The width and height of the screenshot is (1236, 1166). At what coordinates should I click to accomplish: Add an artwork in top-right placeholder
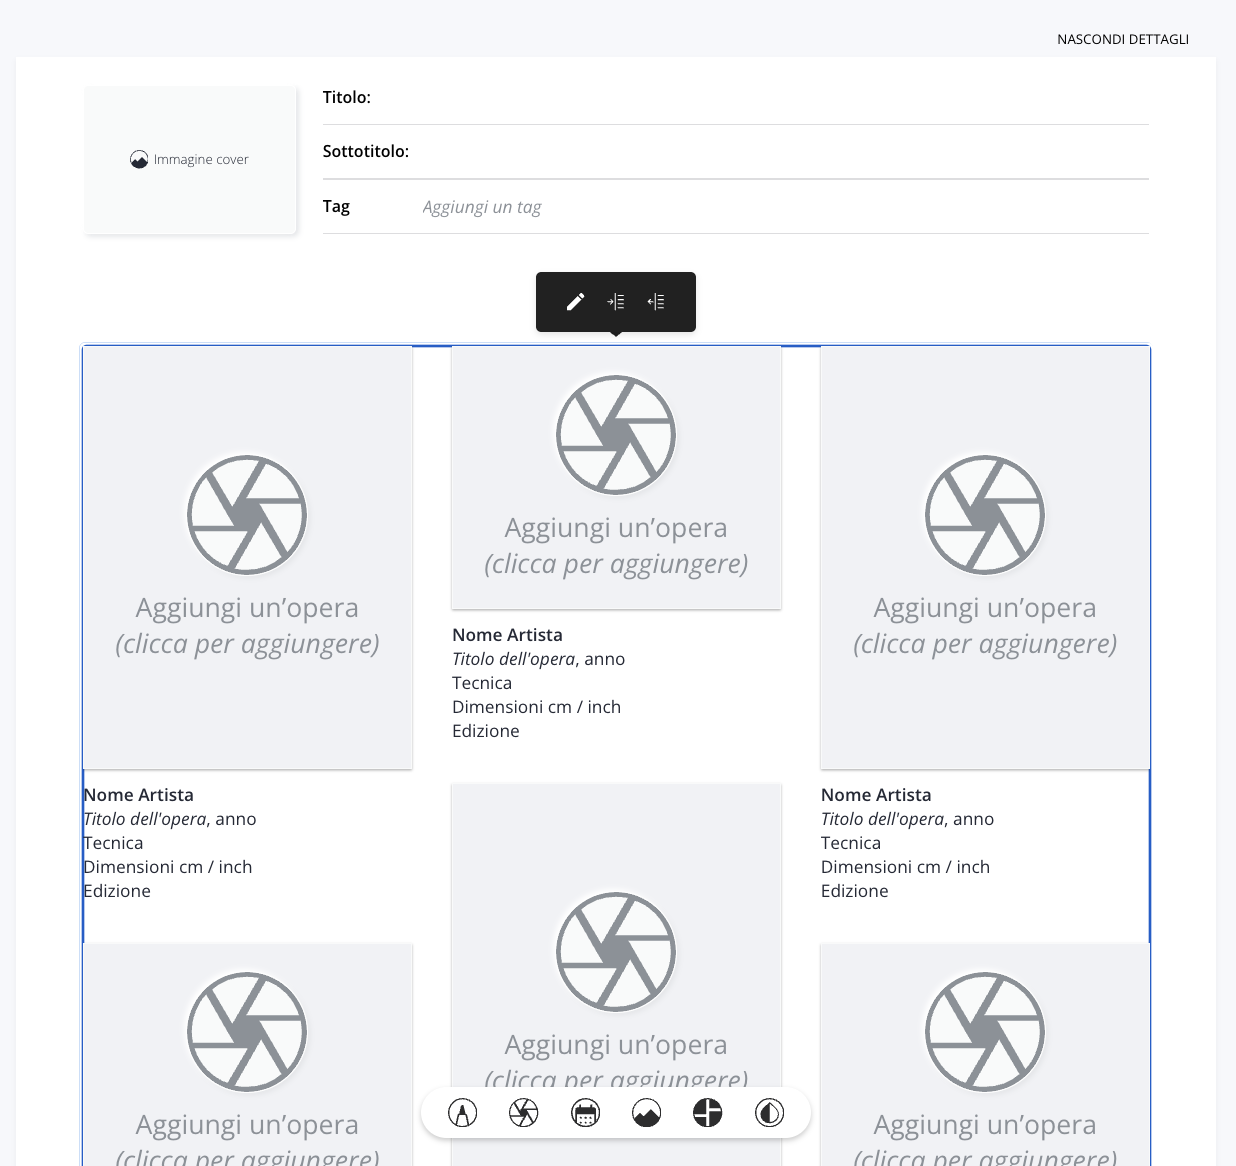coord(985,557)
